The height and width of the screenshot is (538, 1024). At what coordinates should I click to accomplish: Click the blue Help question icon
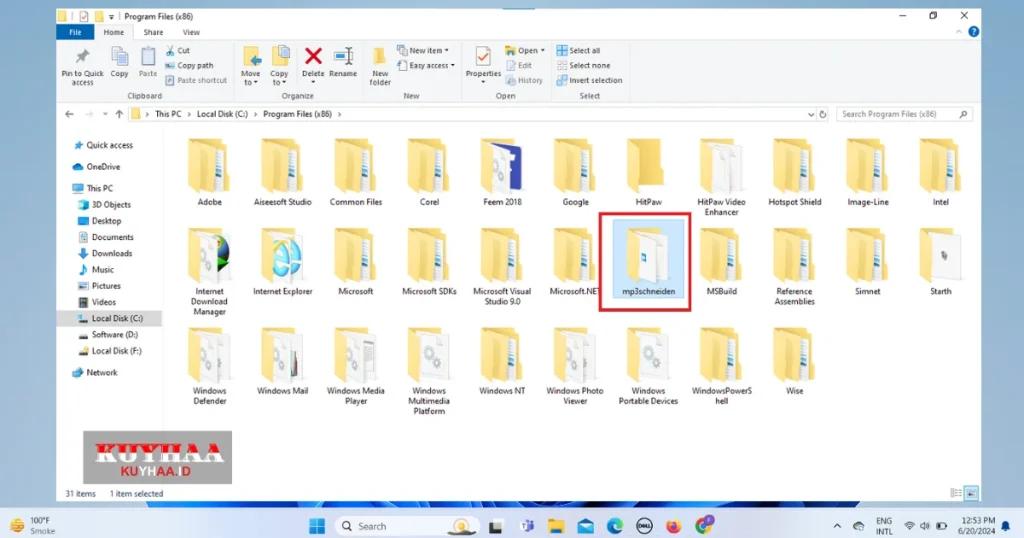tap(974, 32)
